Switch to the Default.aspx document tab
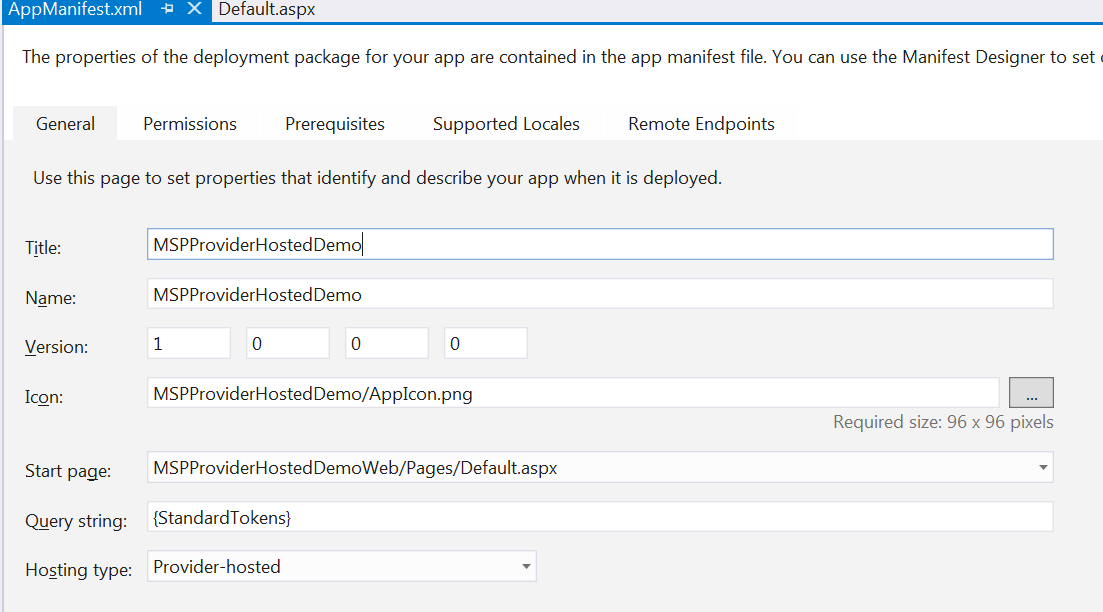 pyautogui.click(x=267, y=9)
